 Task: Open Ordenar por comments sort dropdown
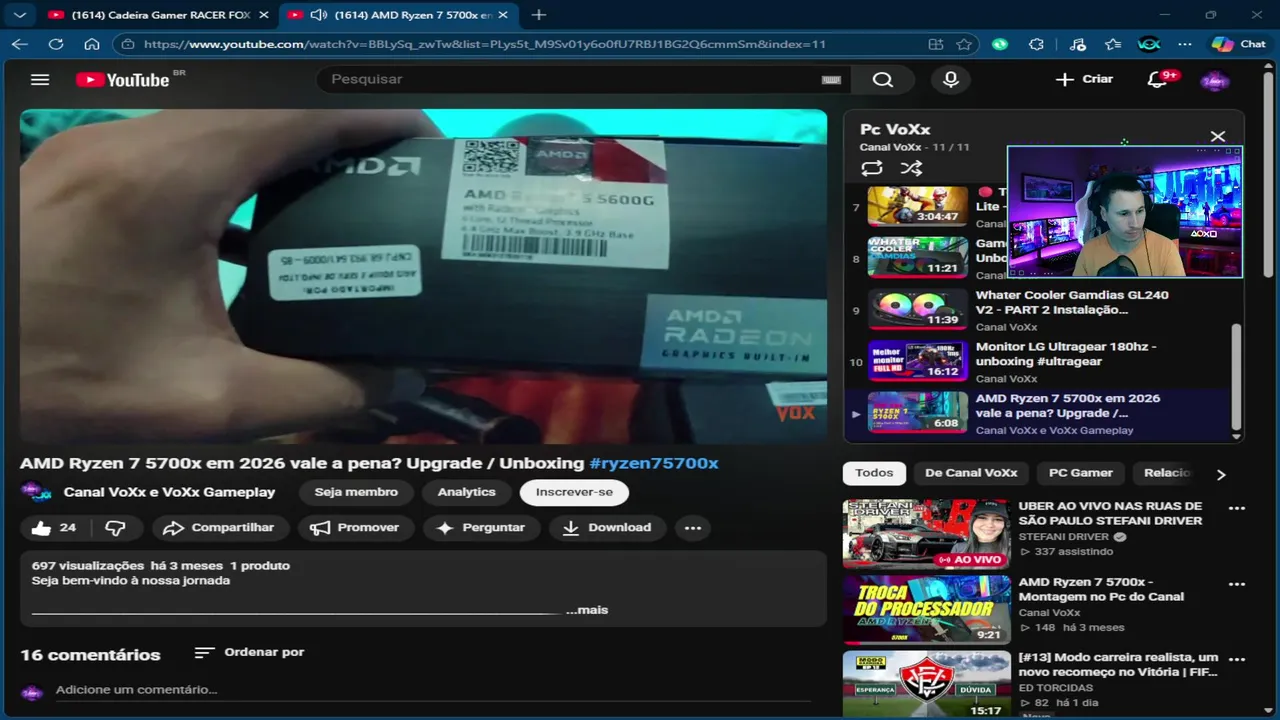249,652
